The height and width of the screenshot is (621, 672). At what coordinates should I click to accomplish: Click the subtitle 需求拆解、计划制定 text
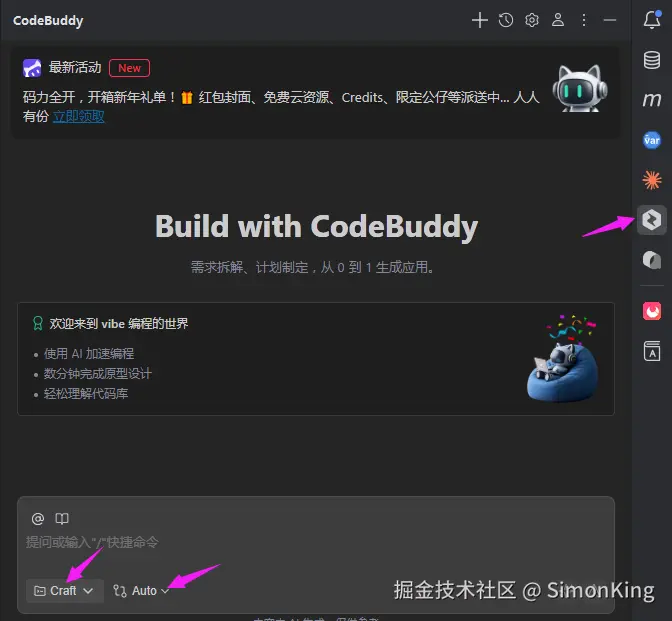313,267
